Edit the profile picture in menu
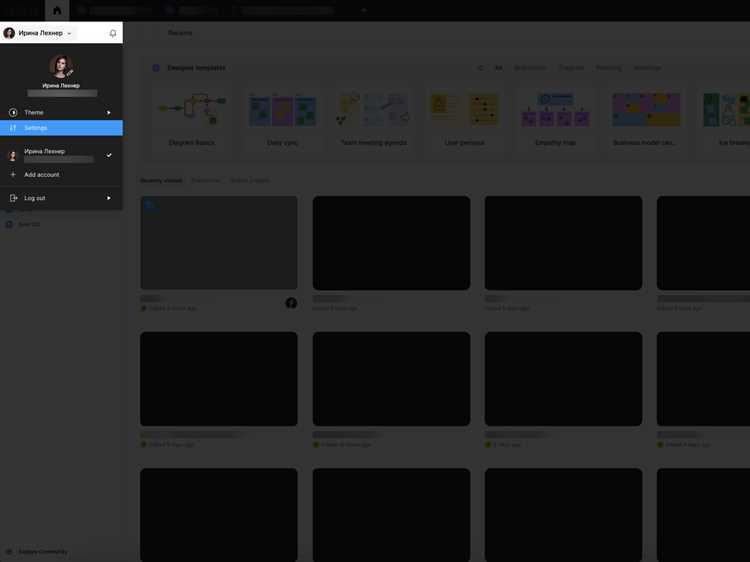Screen dimensions: 750x562 click(61, 67)
